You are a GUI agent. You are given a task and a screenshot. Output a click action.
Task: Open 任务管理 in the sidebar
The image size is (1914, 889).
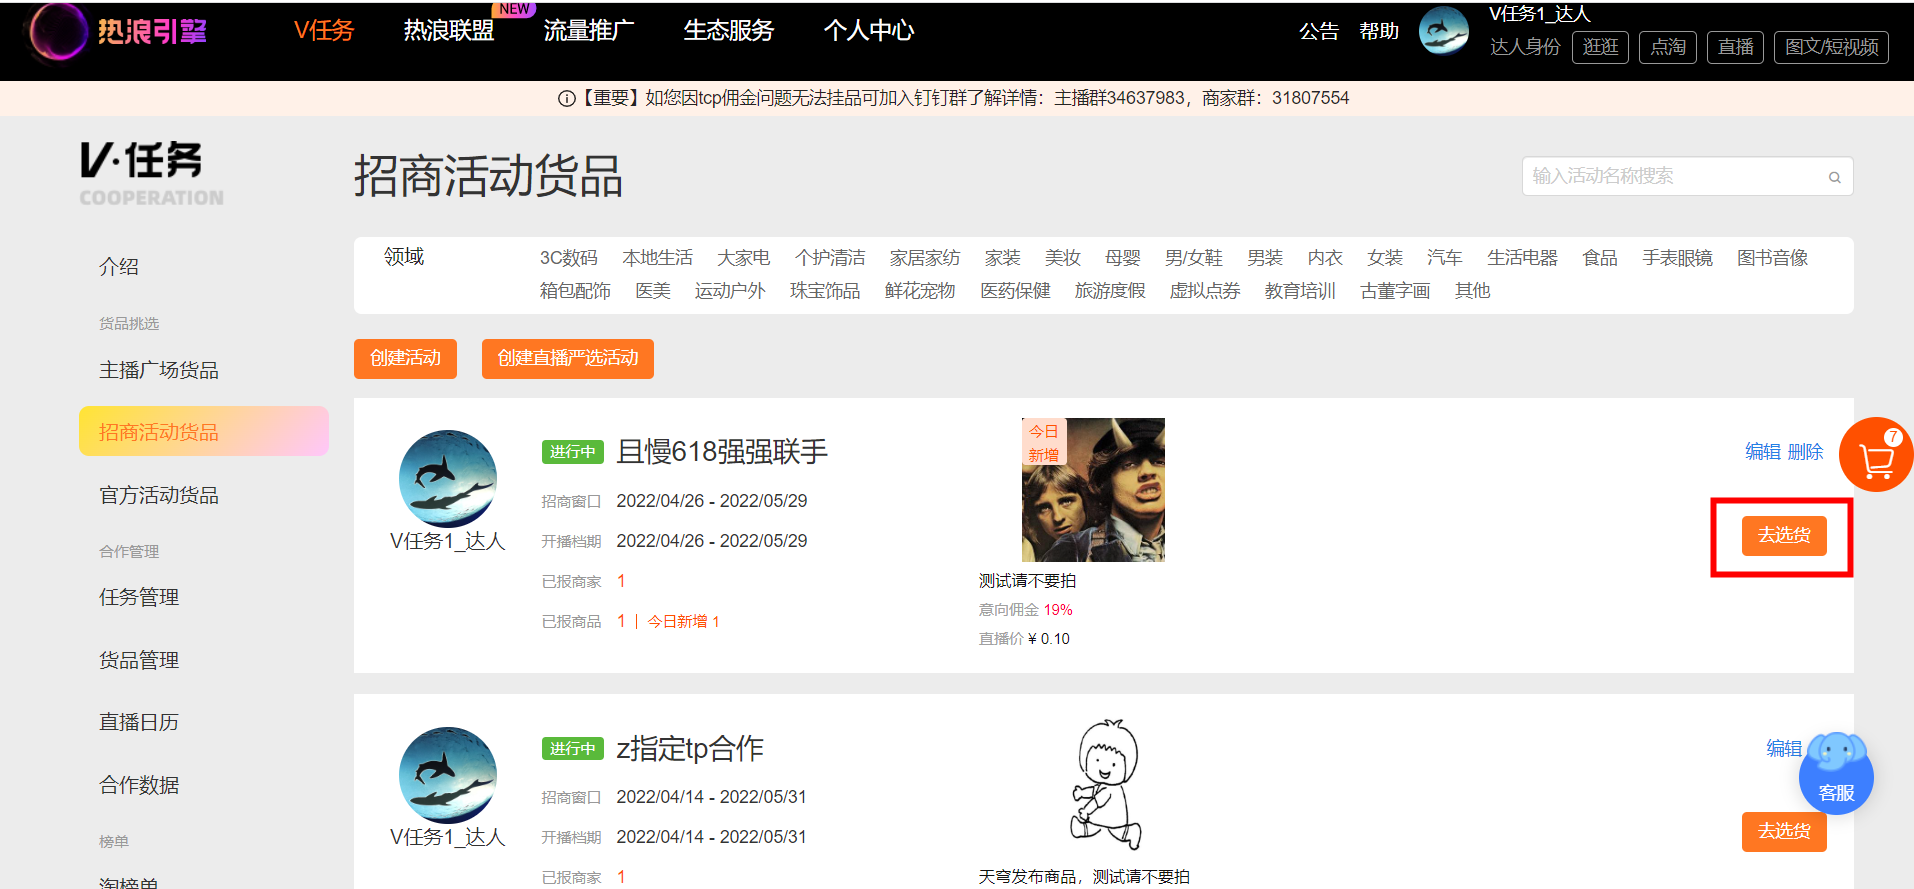[139, 597]
